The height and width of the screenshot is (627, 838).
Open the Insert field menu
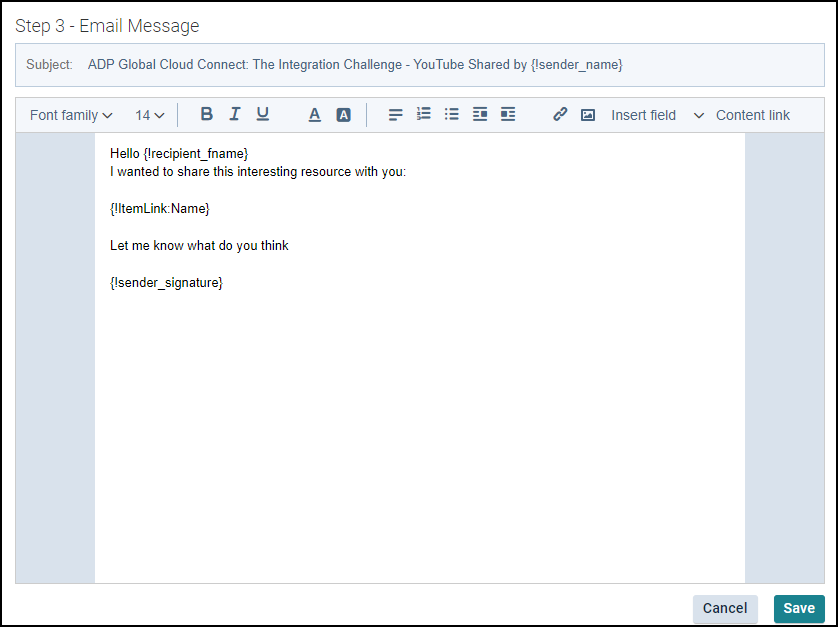pos(643,115)
